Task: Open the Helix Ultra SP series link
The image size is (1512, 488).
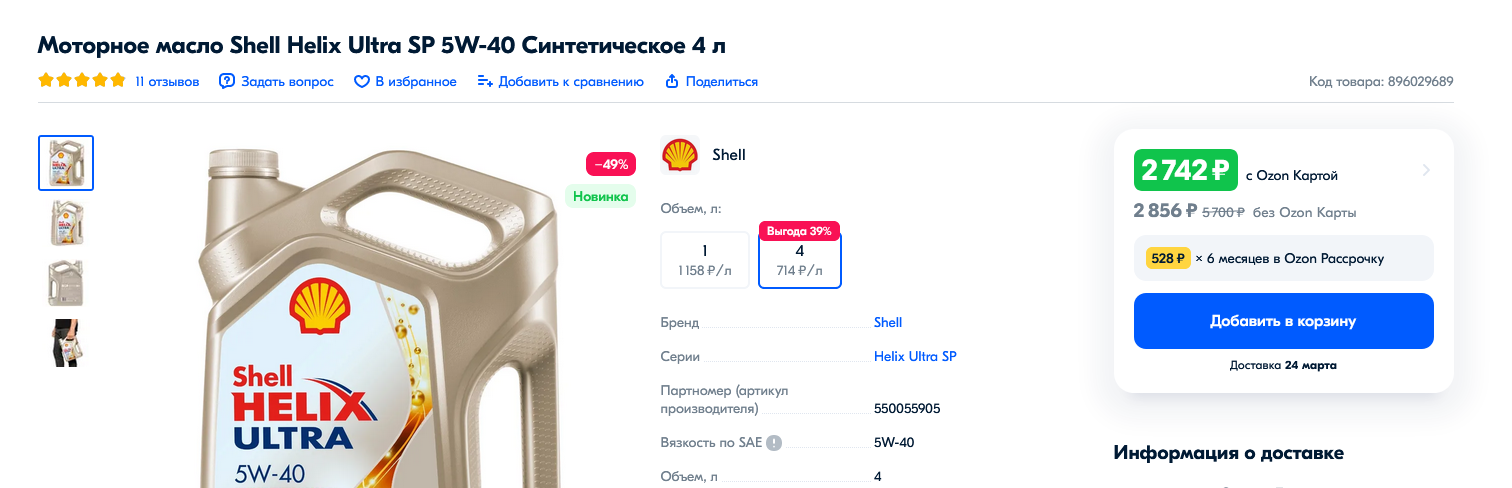Action: pyautogui.click(x=915, y=356)
